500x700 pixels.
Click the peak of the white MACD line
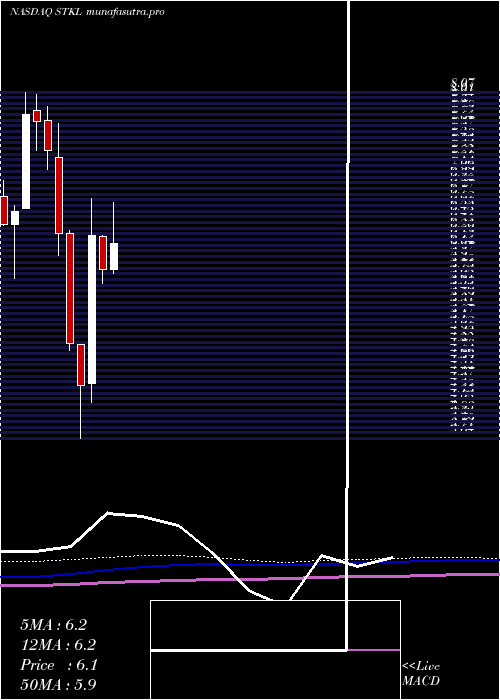coord(108,513)
